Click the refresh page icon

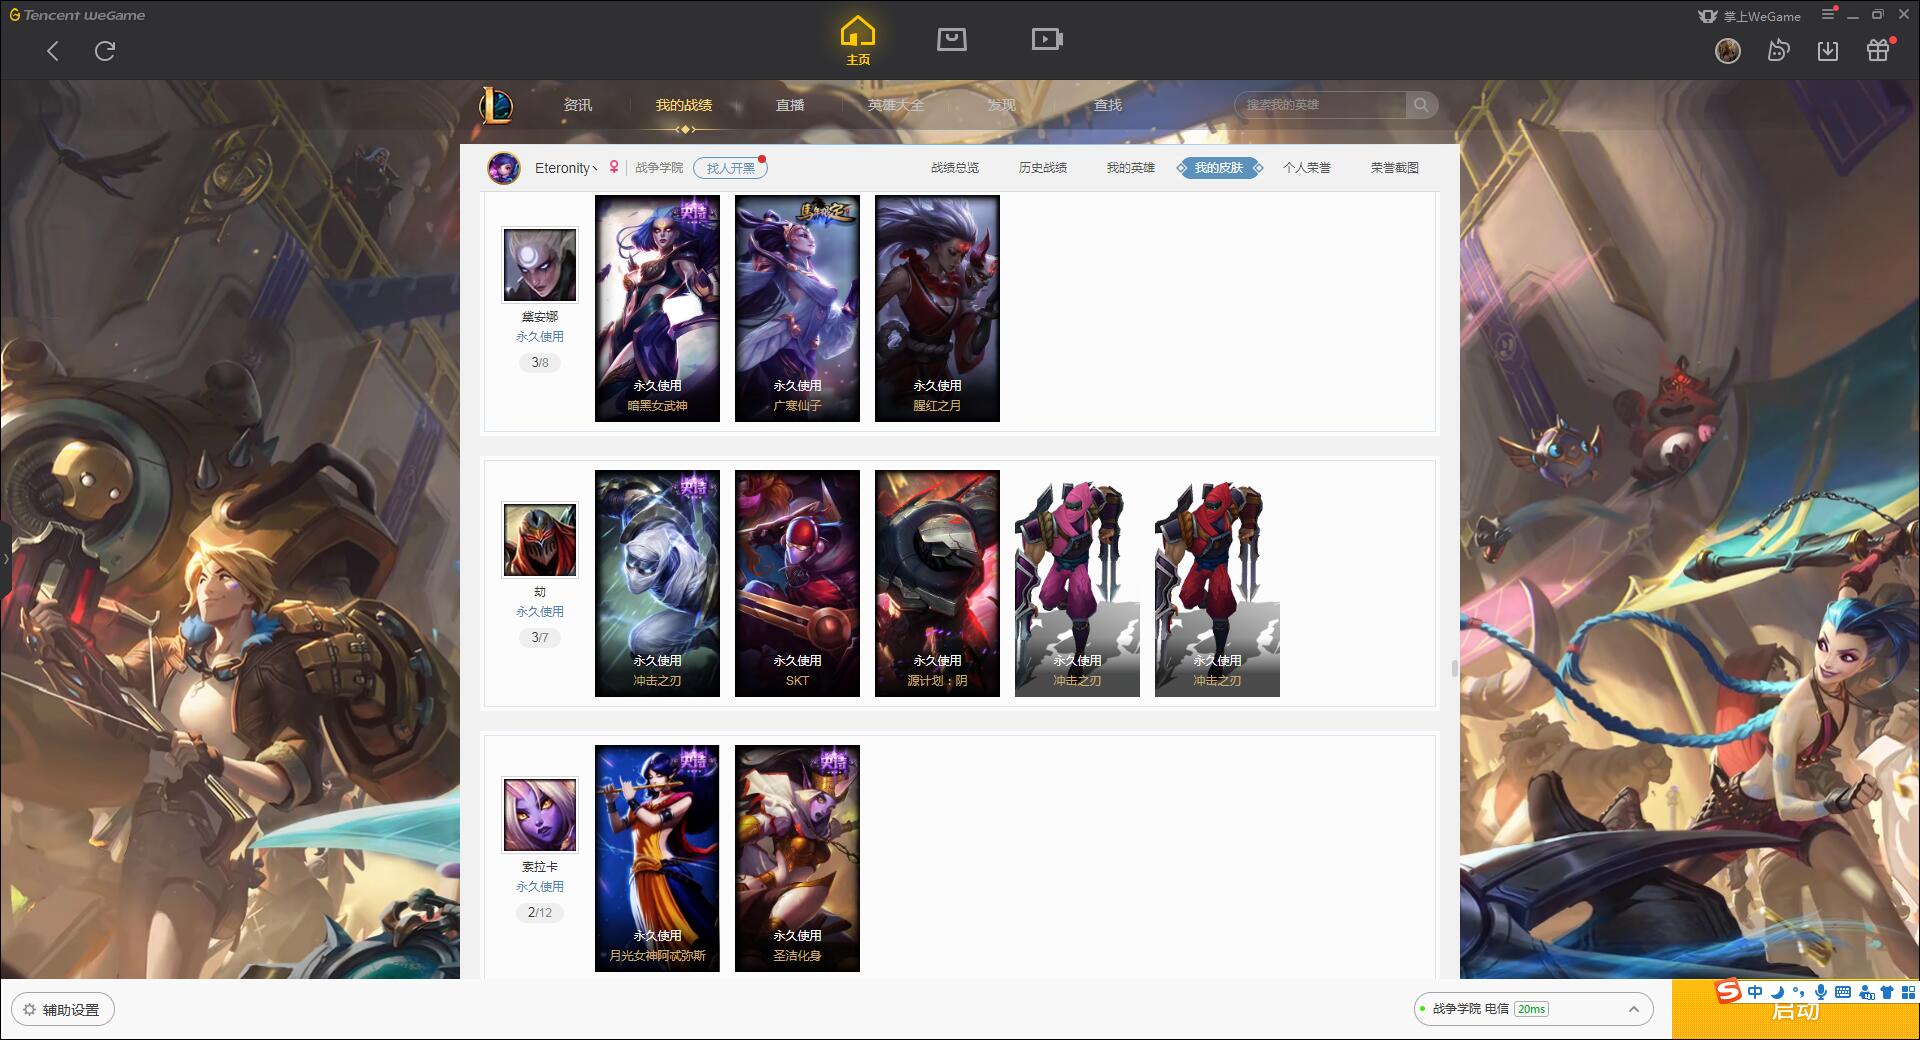point(105,51)
